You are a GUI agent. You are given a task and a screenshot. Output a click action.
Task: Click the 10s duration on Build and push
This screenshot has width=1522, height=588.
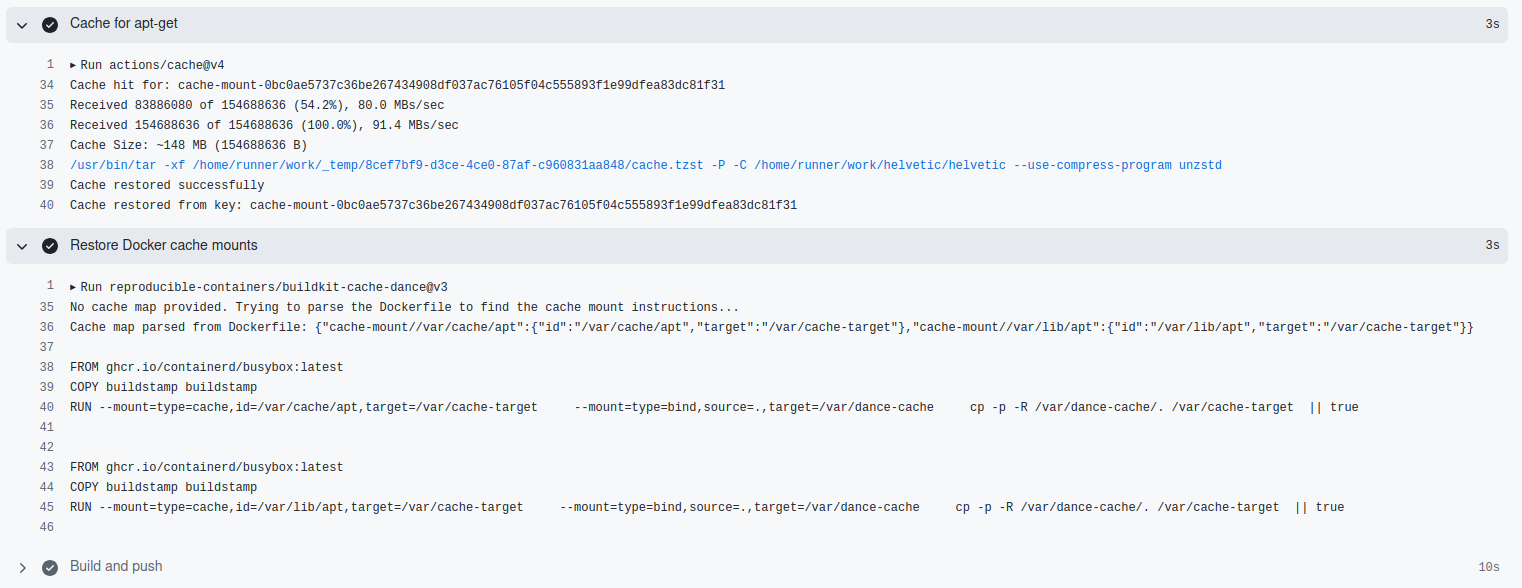click(1491, 566)
